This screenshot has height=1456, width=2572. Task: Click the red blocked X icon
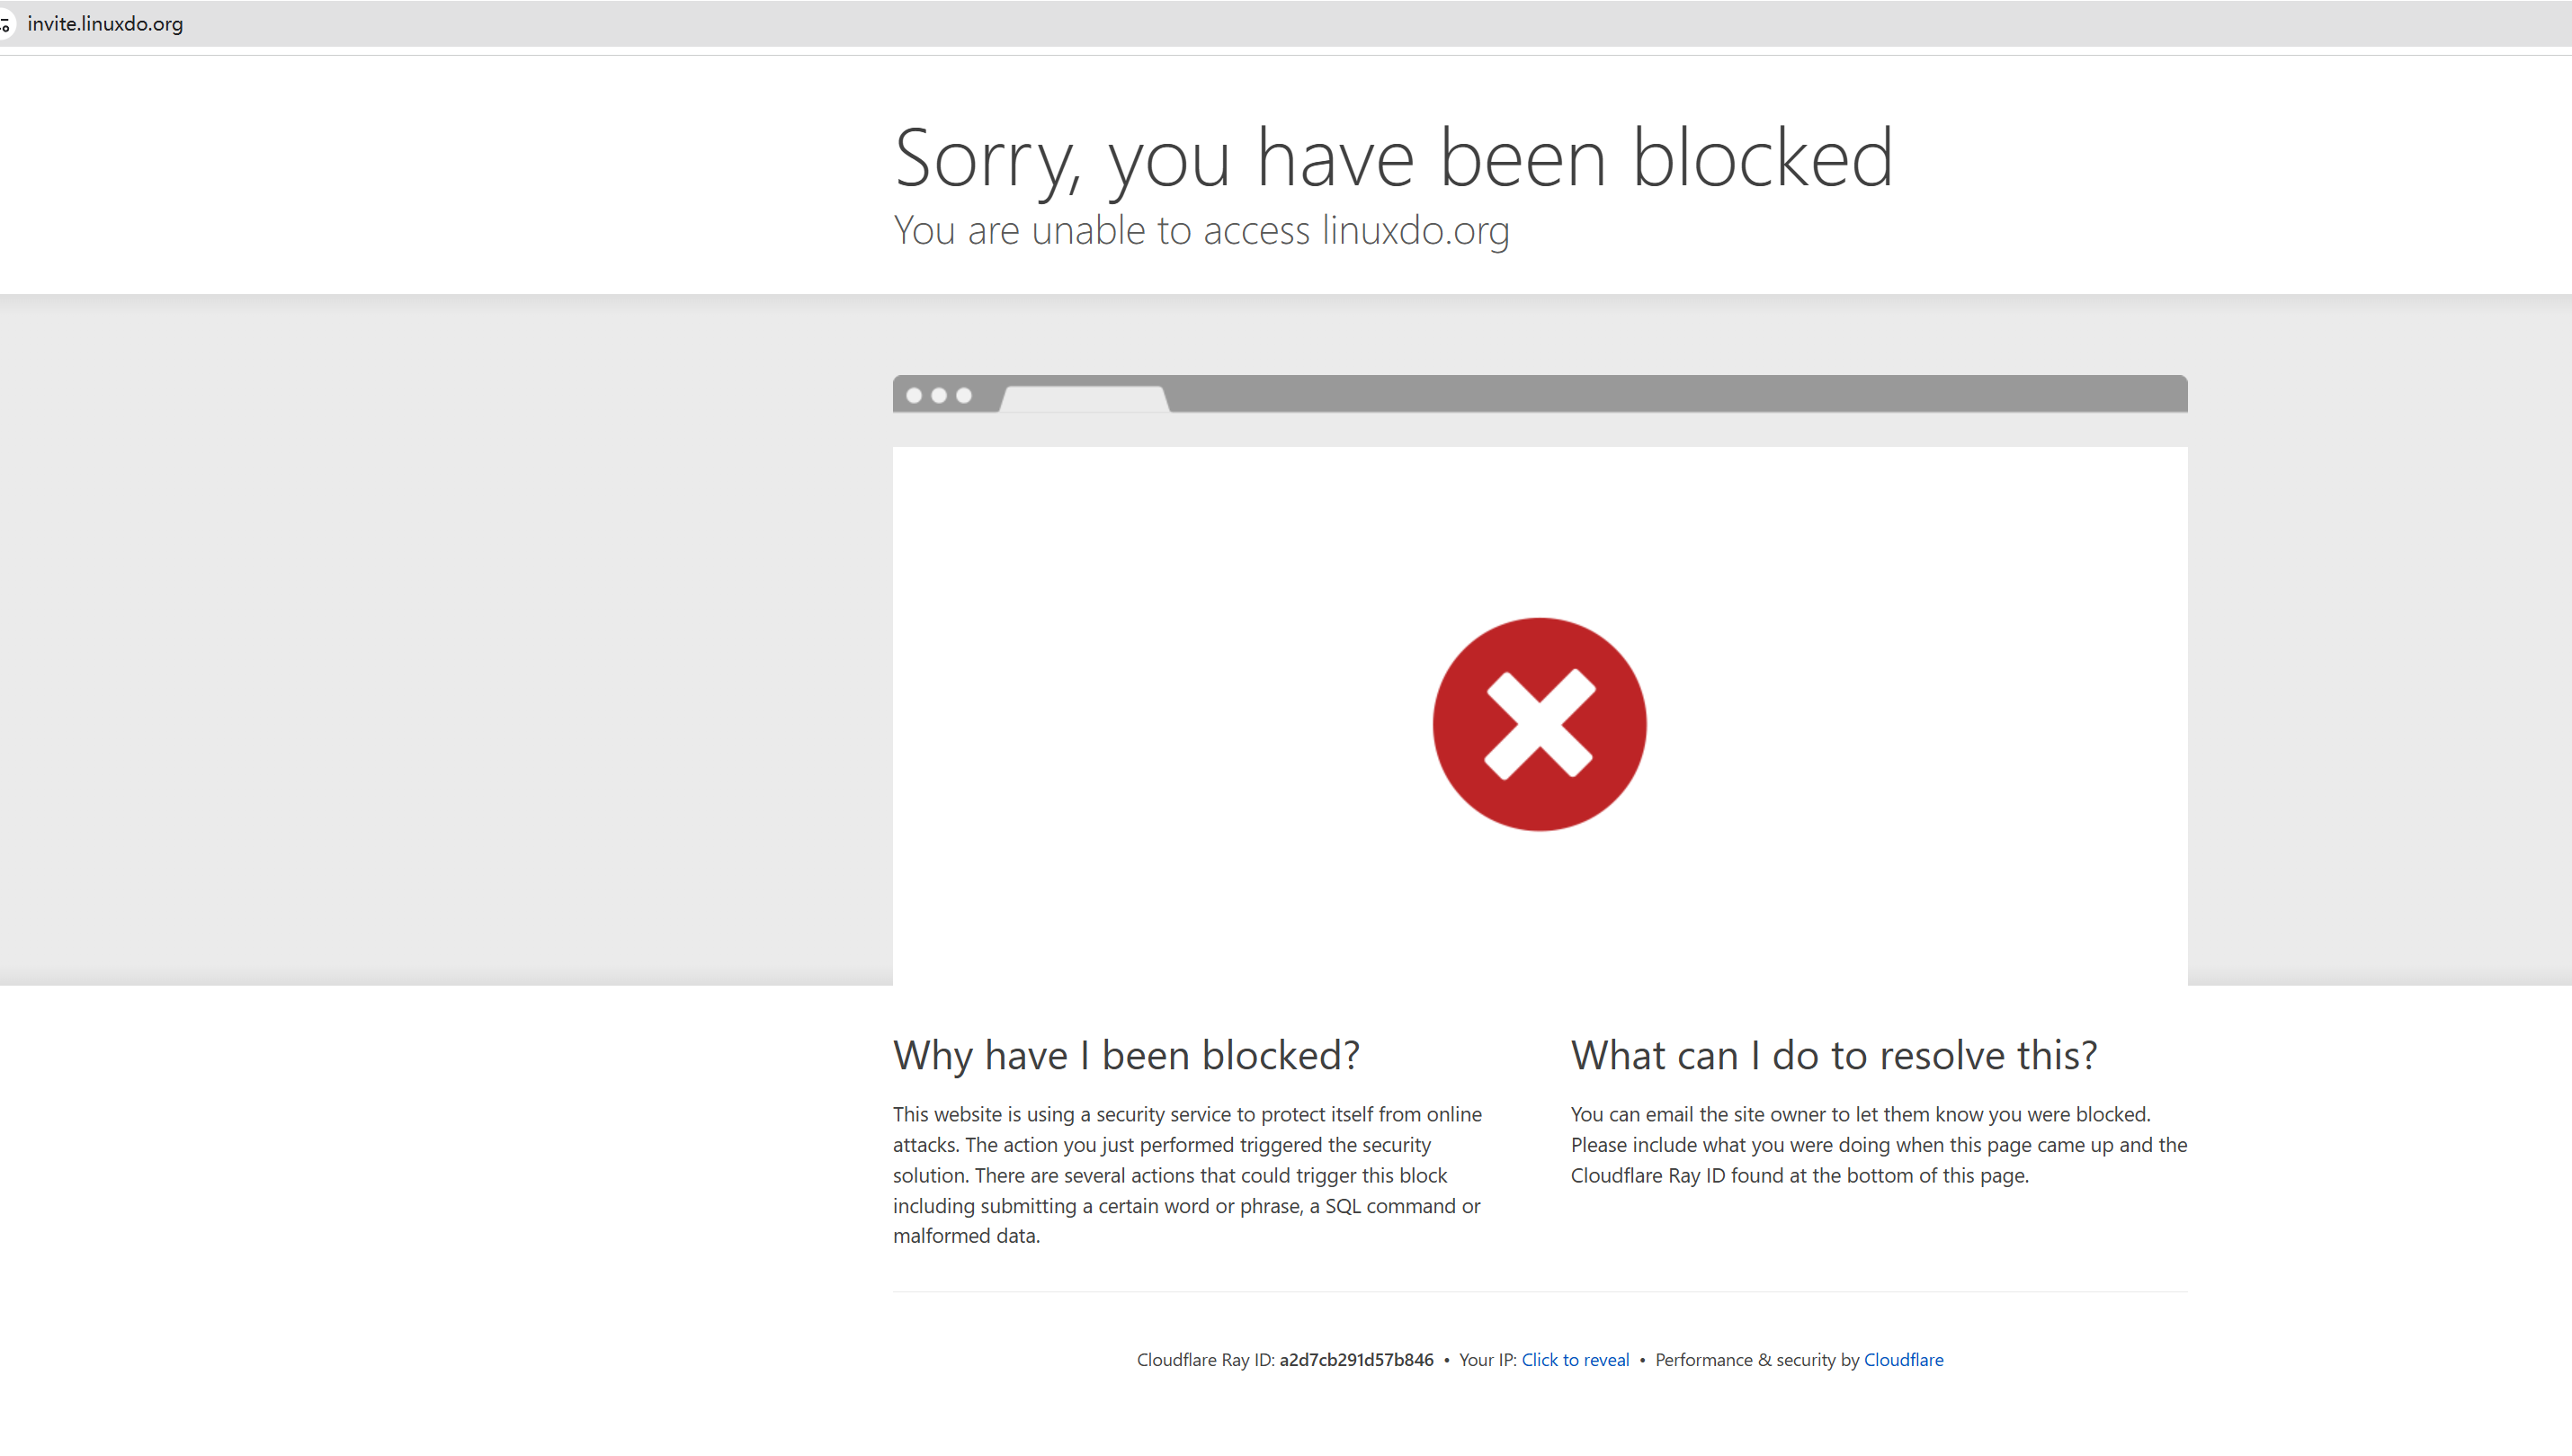pyautogui.click(x=1539, y=724)
